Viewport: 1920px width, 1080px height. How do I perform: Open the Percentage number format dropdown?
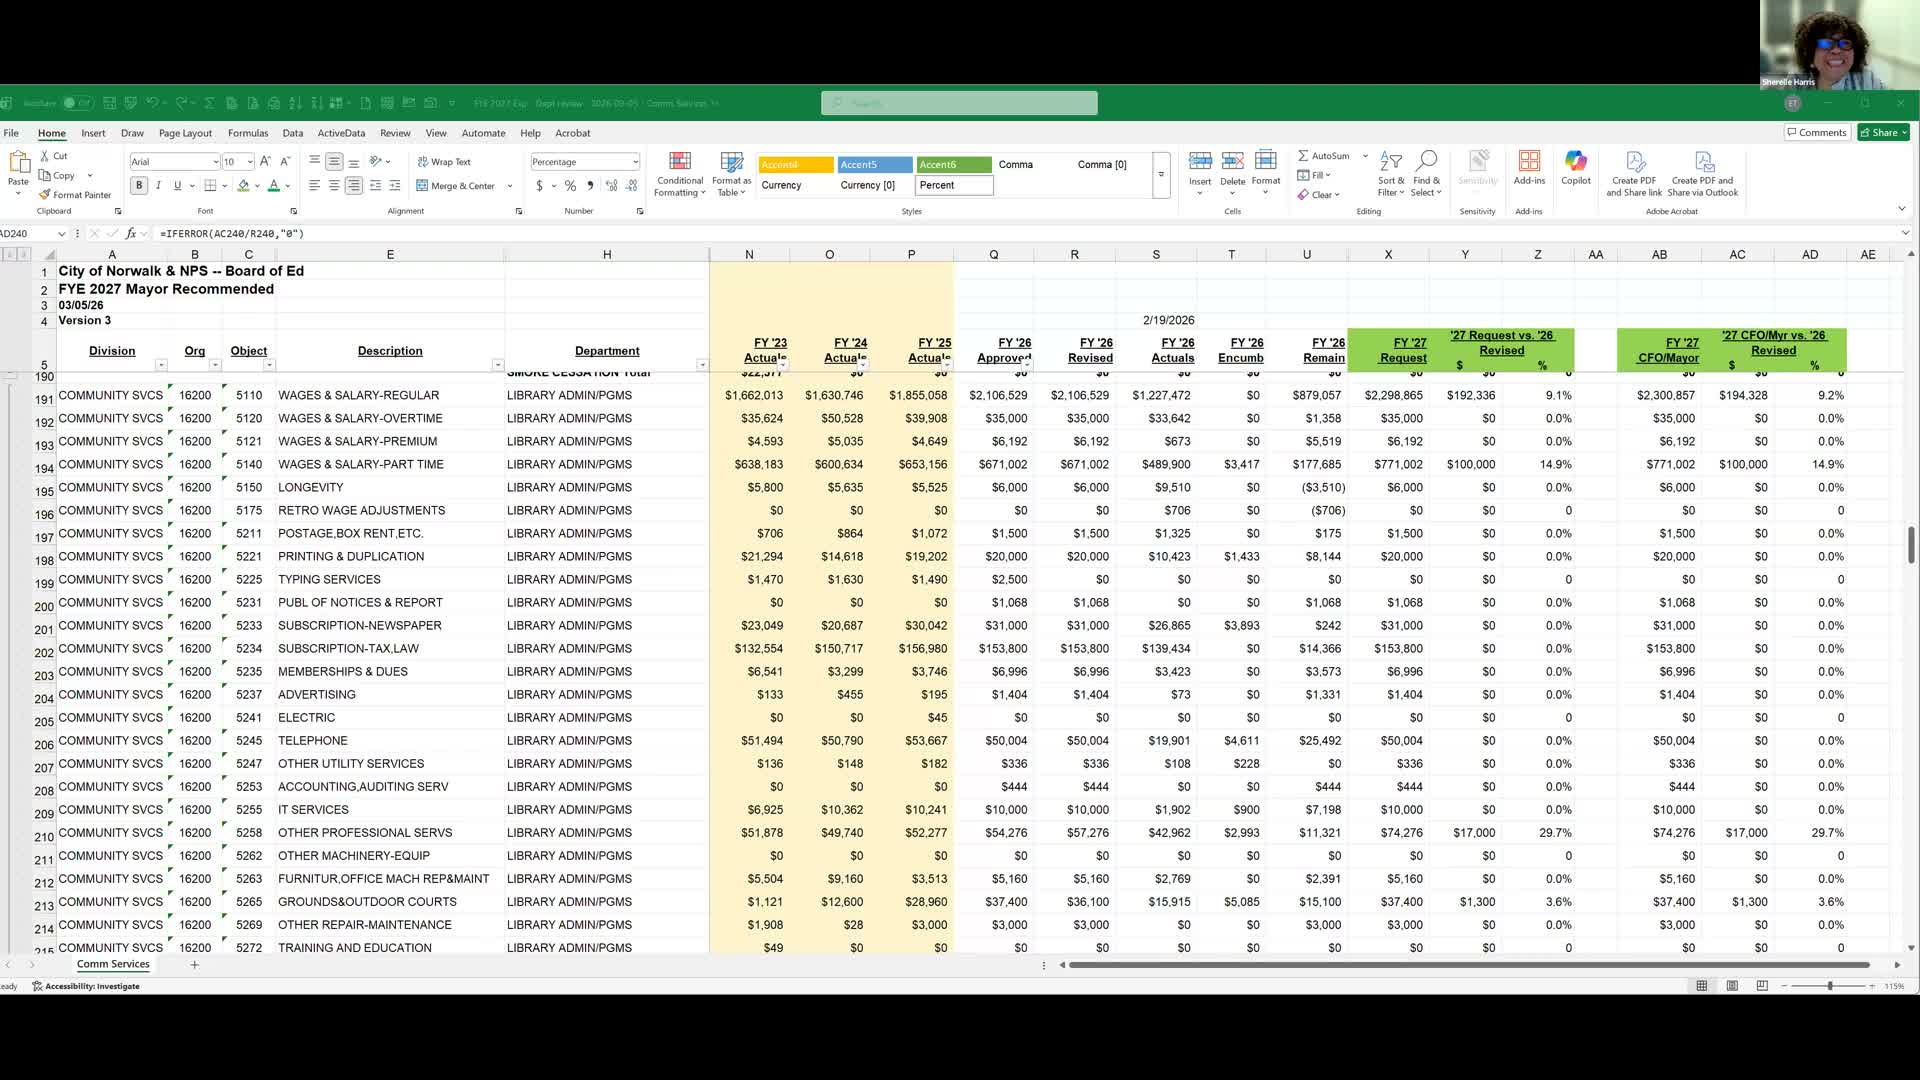tap(635, 162)
